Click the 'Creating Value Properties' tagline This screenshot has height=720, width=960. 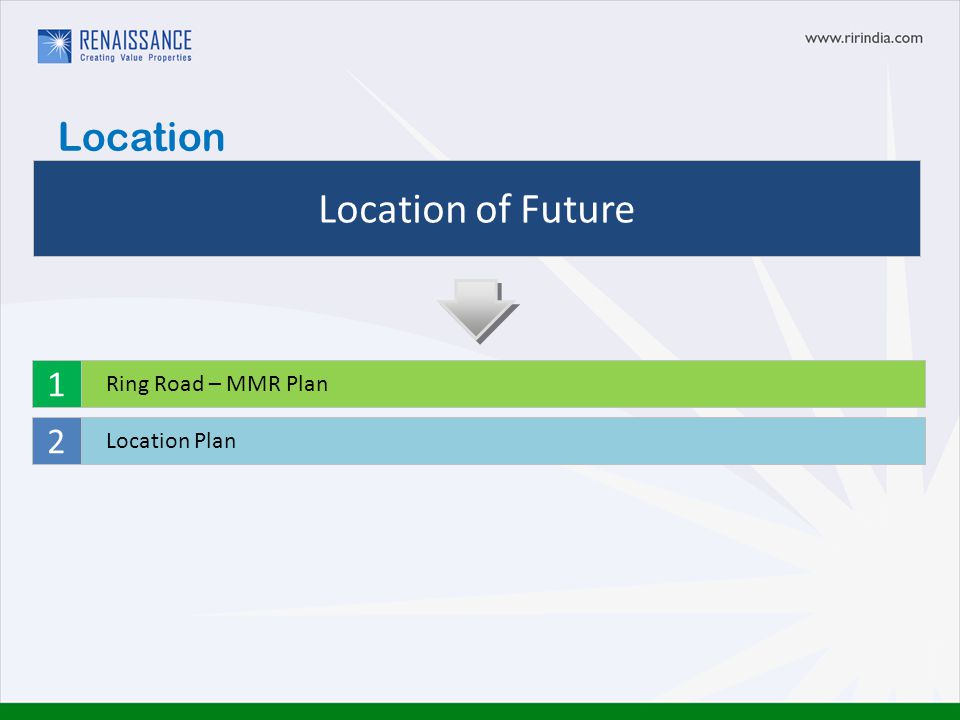pyautogui.click(x=136, y=58)
